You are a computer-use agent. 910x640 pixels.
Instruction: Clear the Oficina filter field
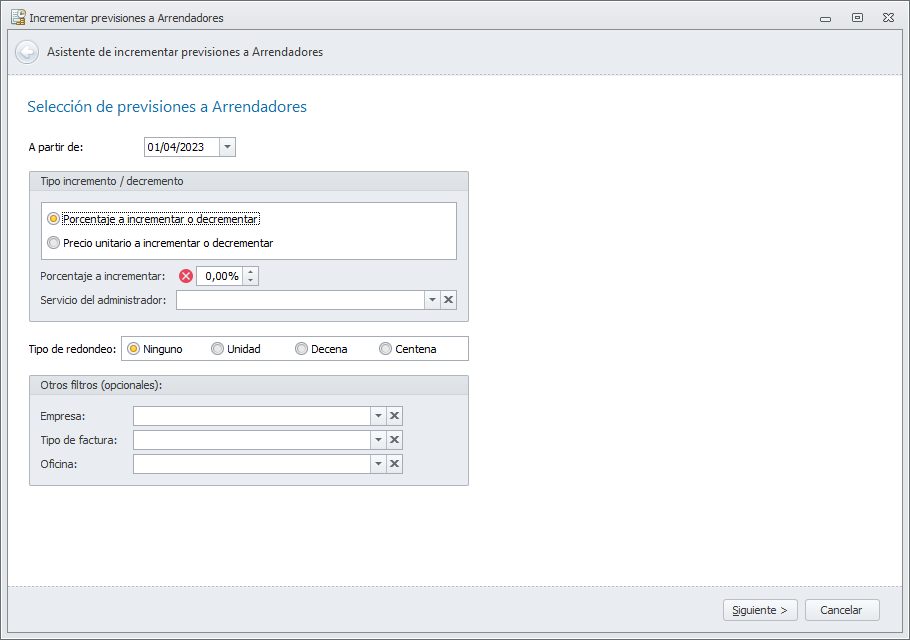point(395,464)
